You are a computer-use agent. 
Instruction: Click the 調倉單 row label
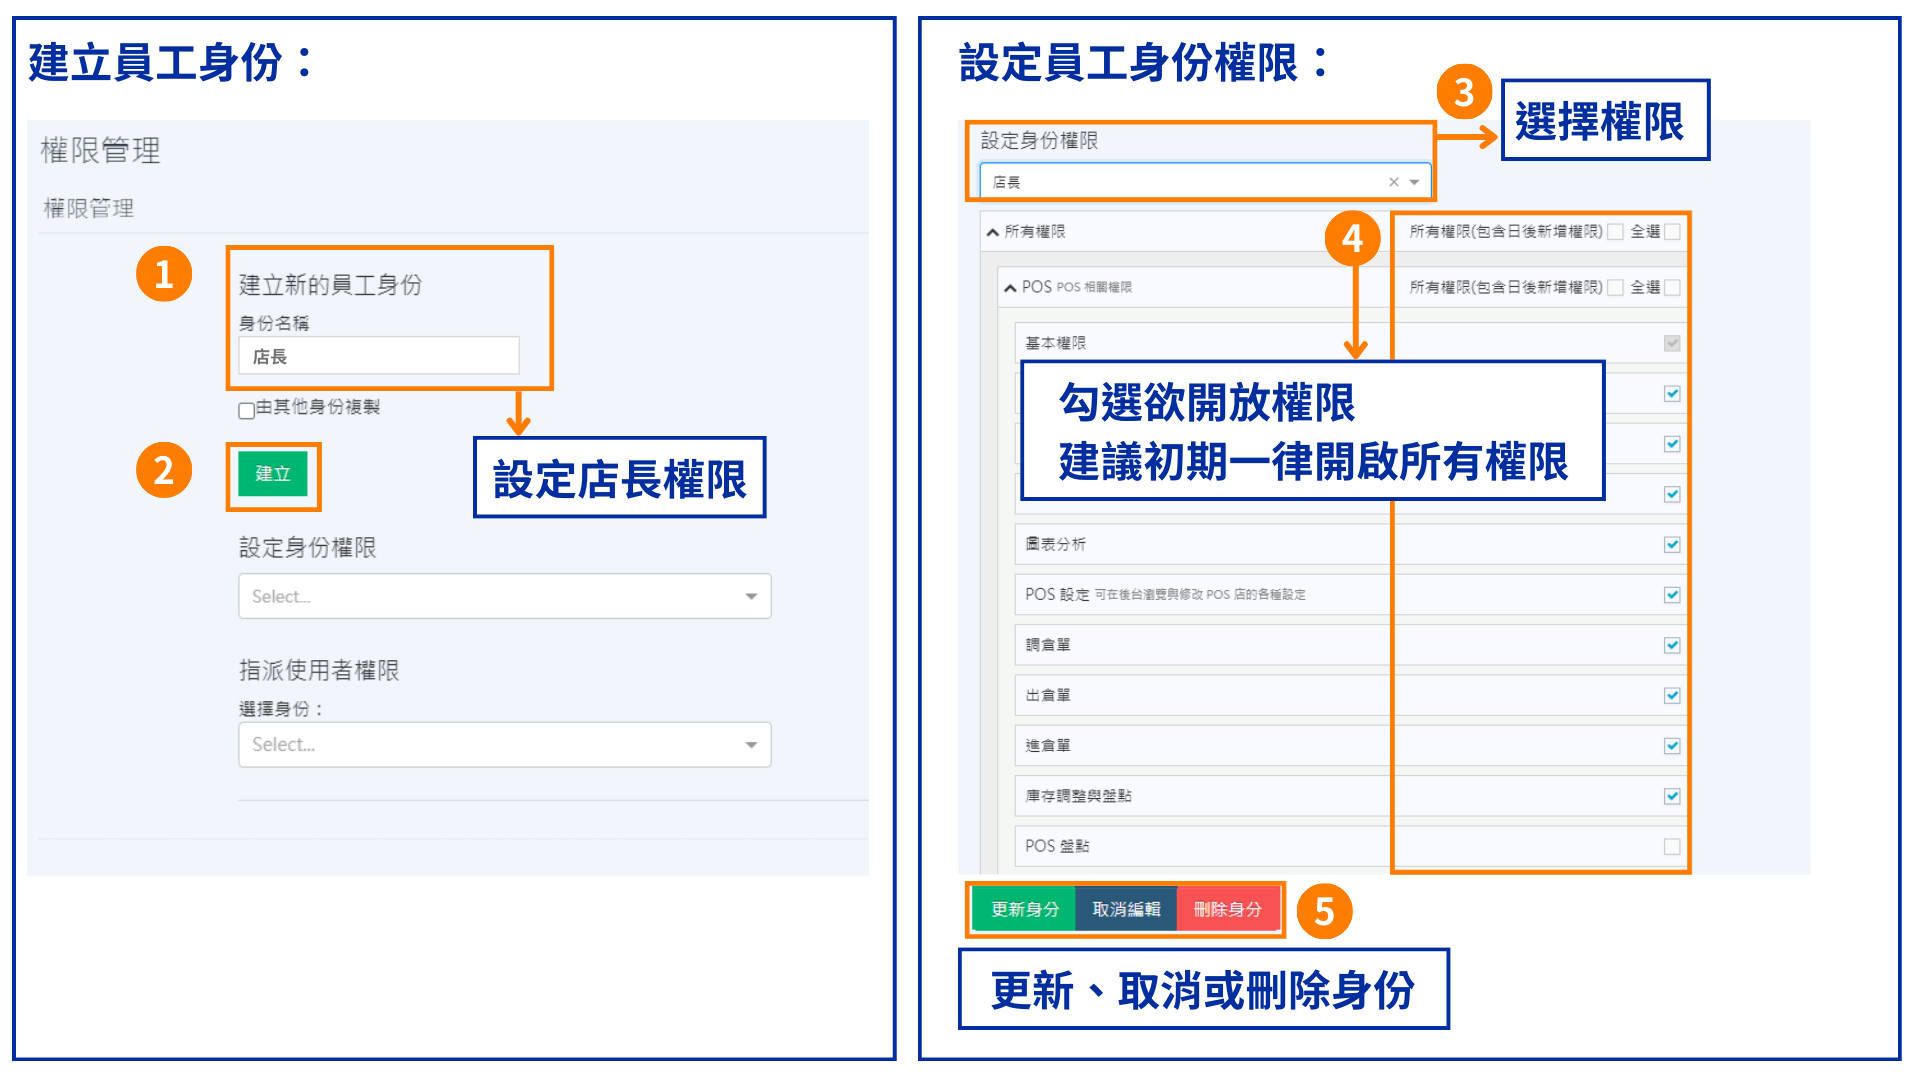pos(1048,645)
